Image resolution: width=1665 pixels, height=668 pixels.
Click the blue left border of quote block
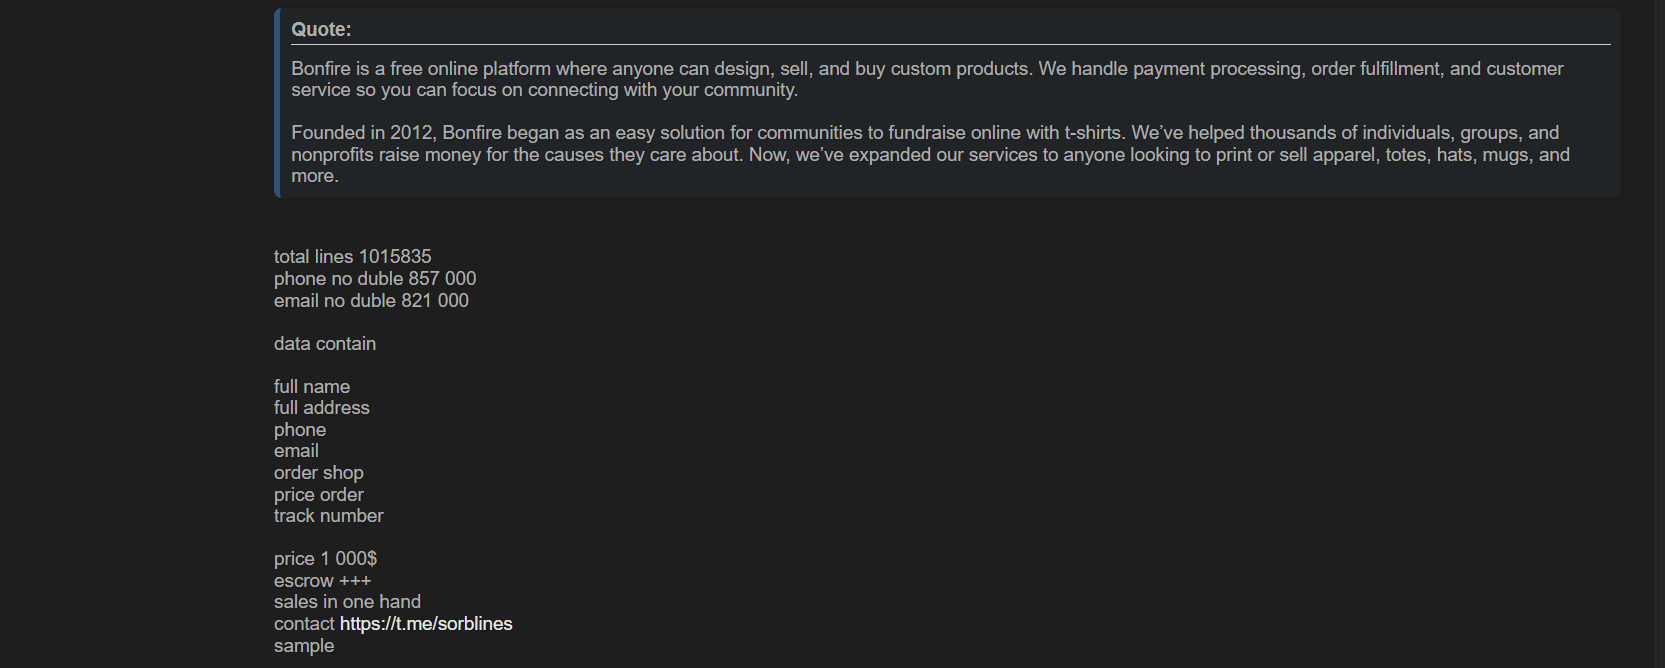click(277, 103)
